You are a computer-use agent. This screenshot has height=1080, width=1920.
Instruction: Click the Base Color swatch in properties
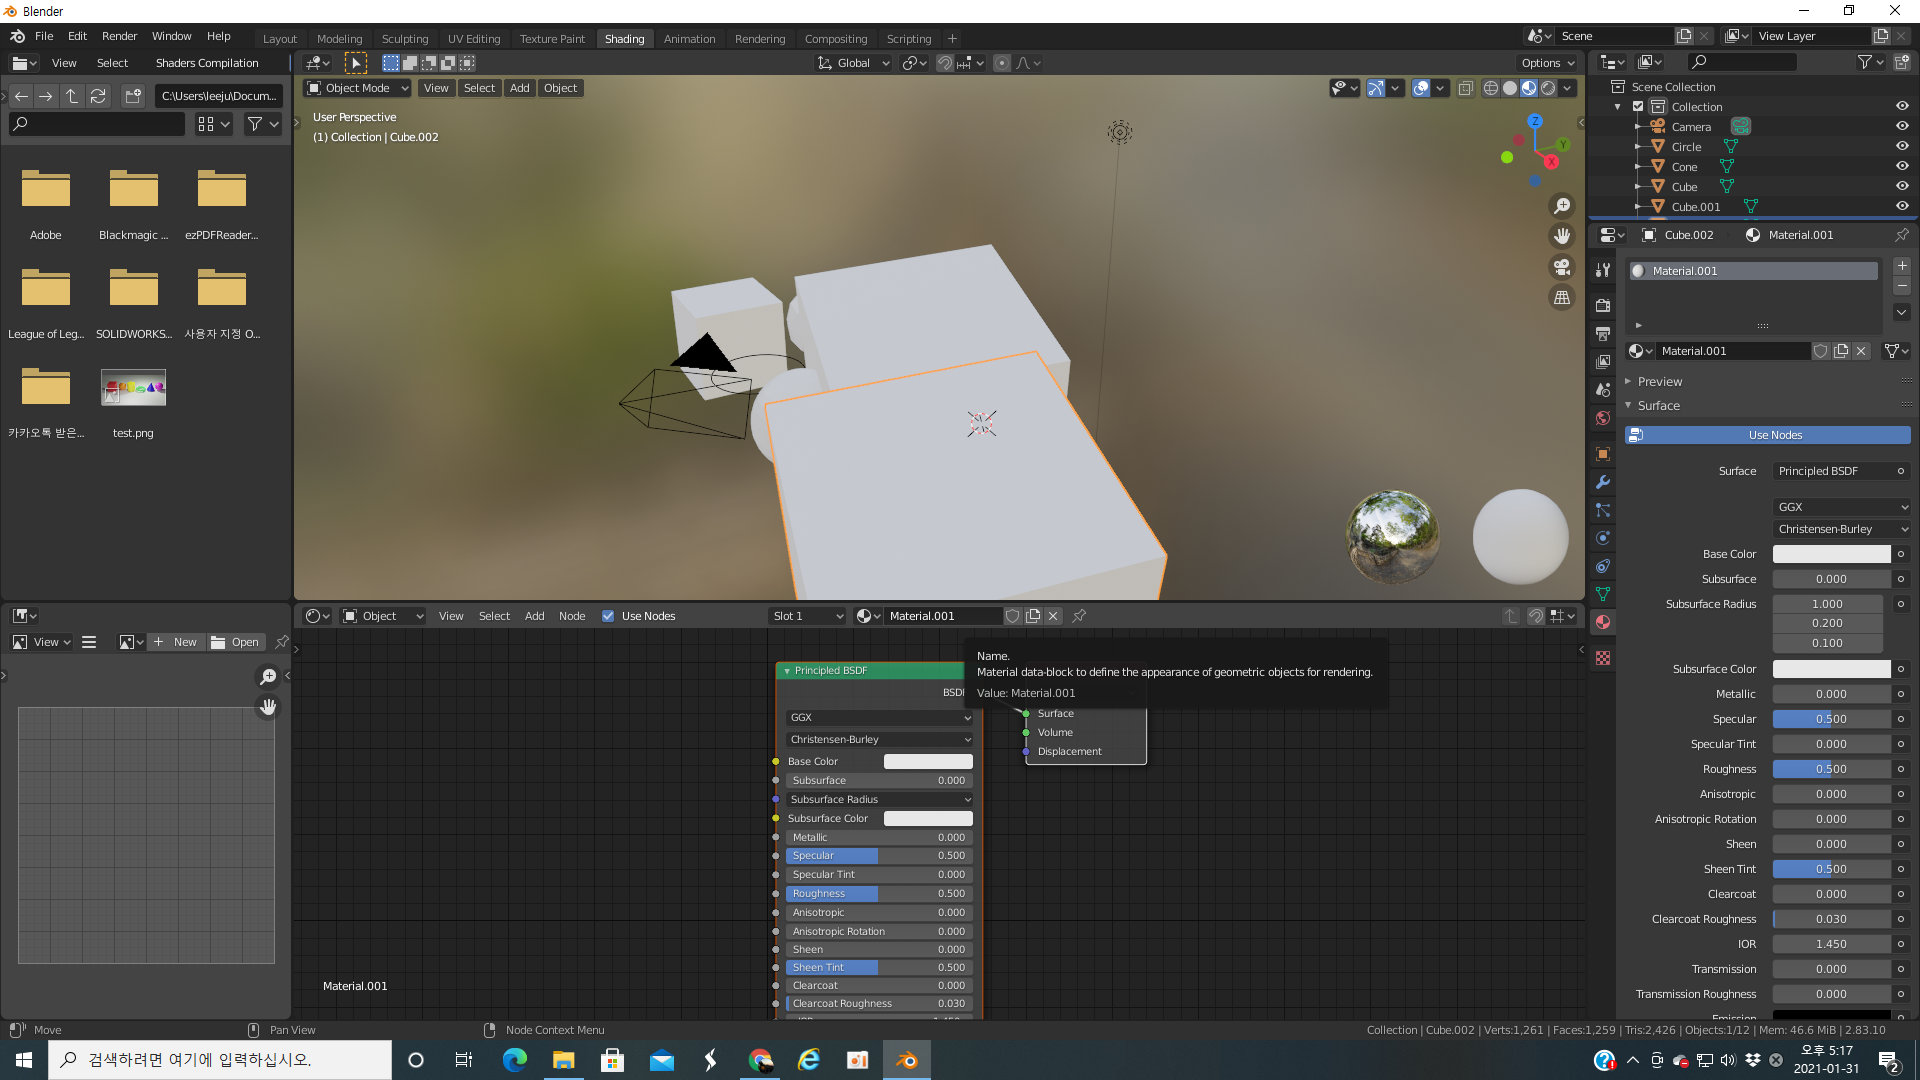(x=1831, y=554)
